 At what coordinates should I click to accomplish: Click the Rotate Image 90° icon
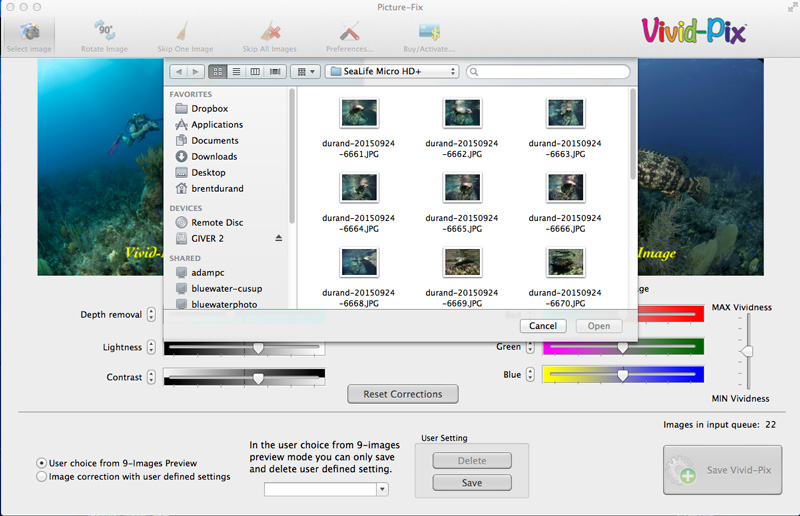pyautogui.click(x=104, y=31)
